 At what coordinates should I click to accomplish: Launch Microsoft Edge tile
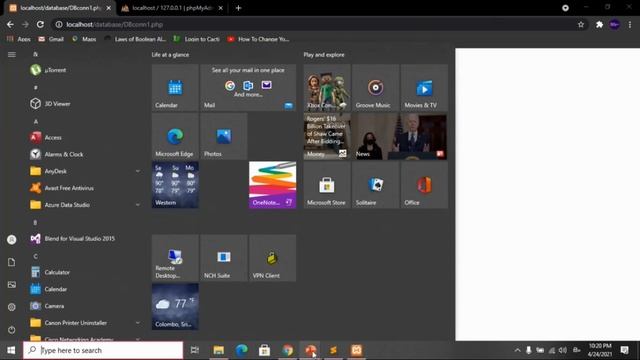pyautogui.click(x=175, y=136)
